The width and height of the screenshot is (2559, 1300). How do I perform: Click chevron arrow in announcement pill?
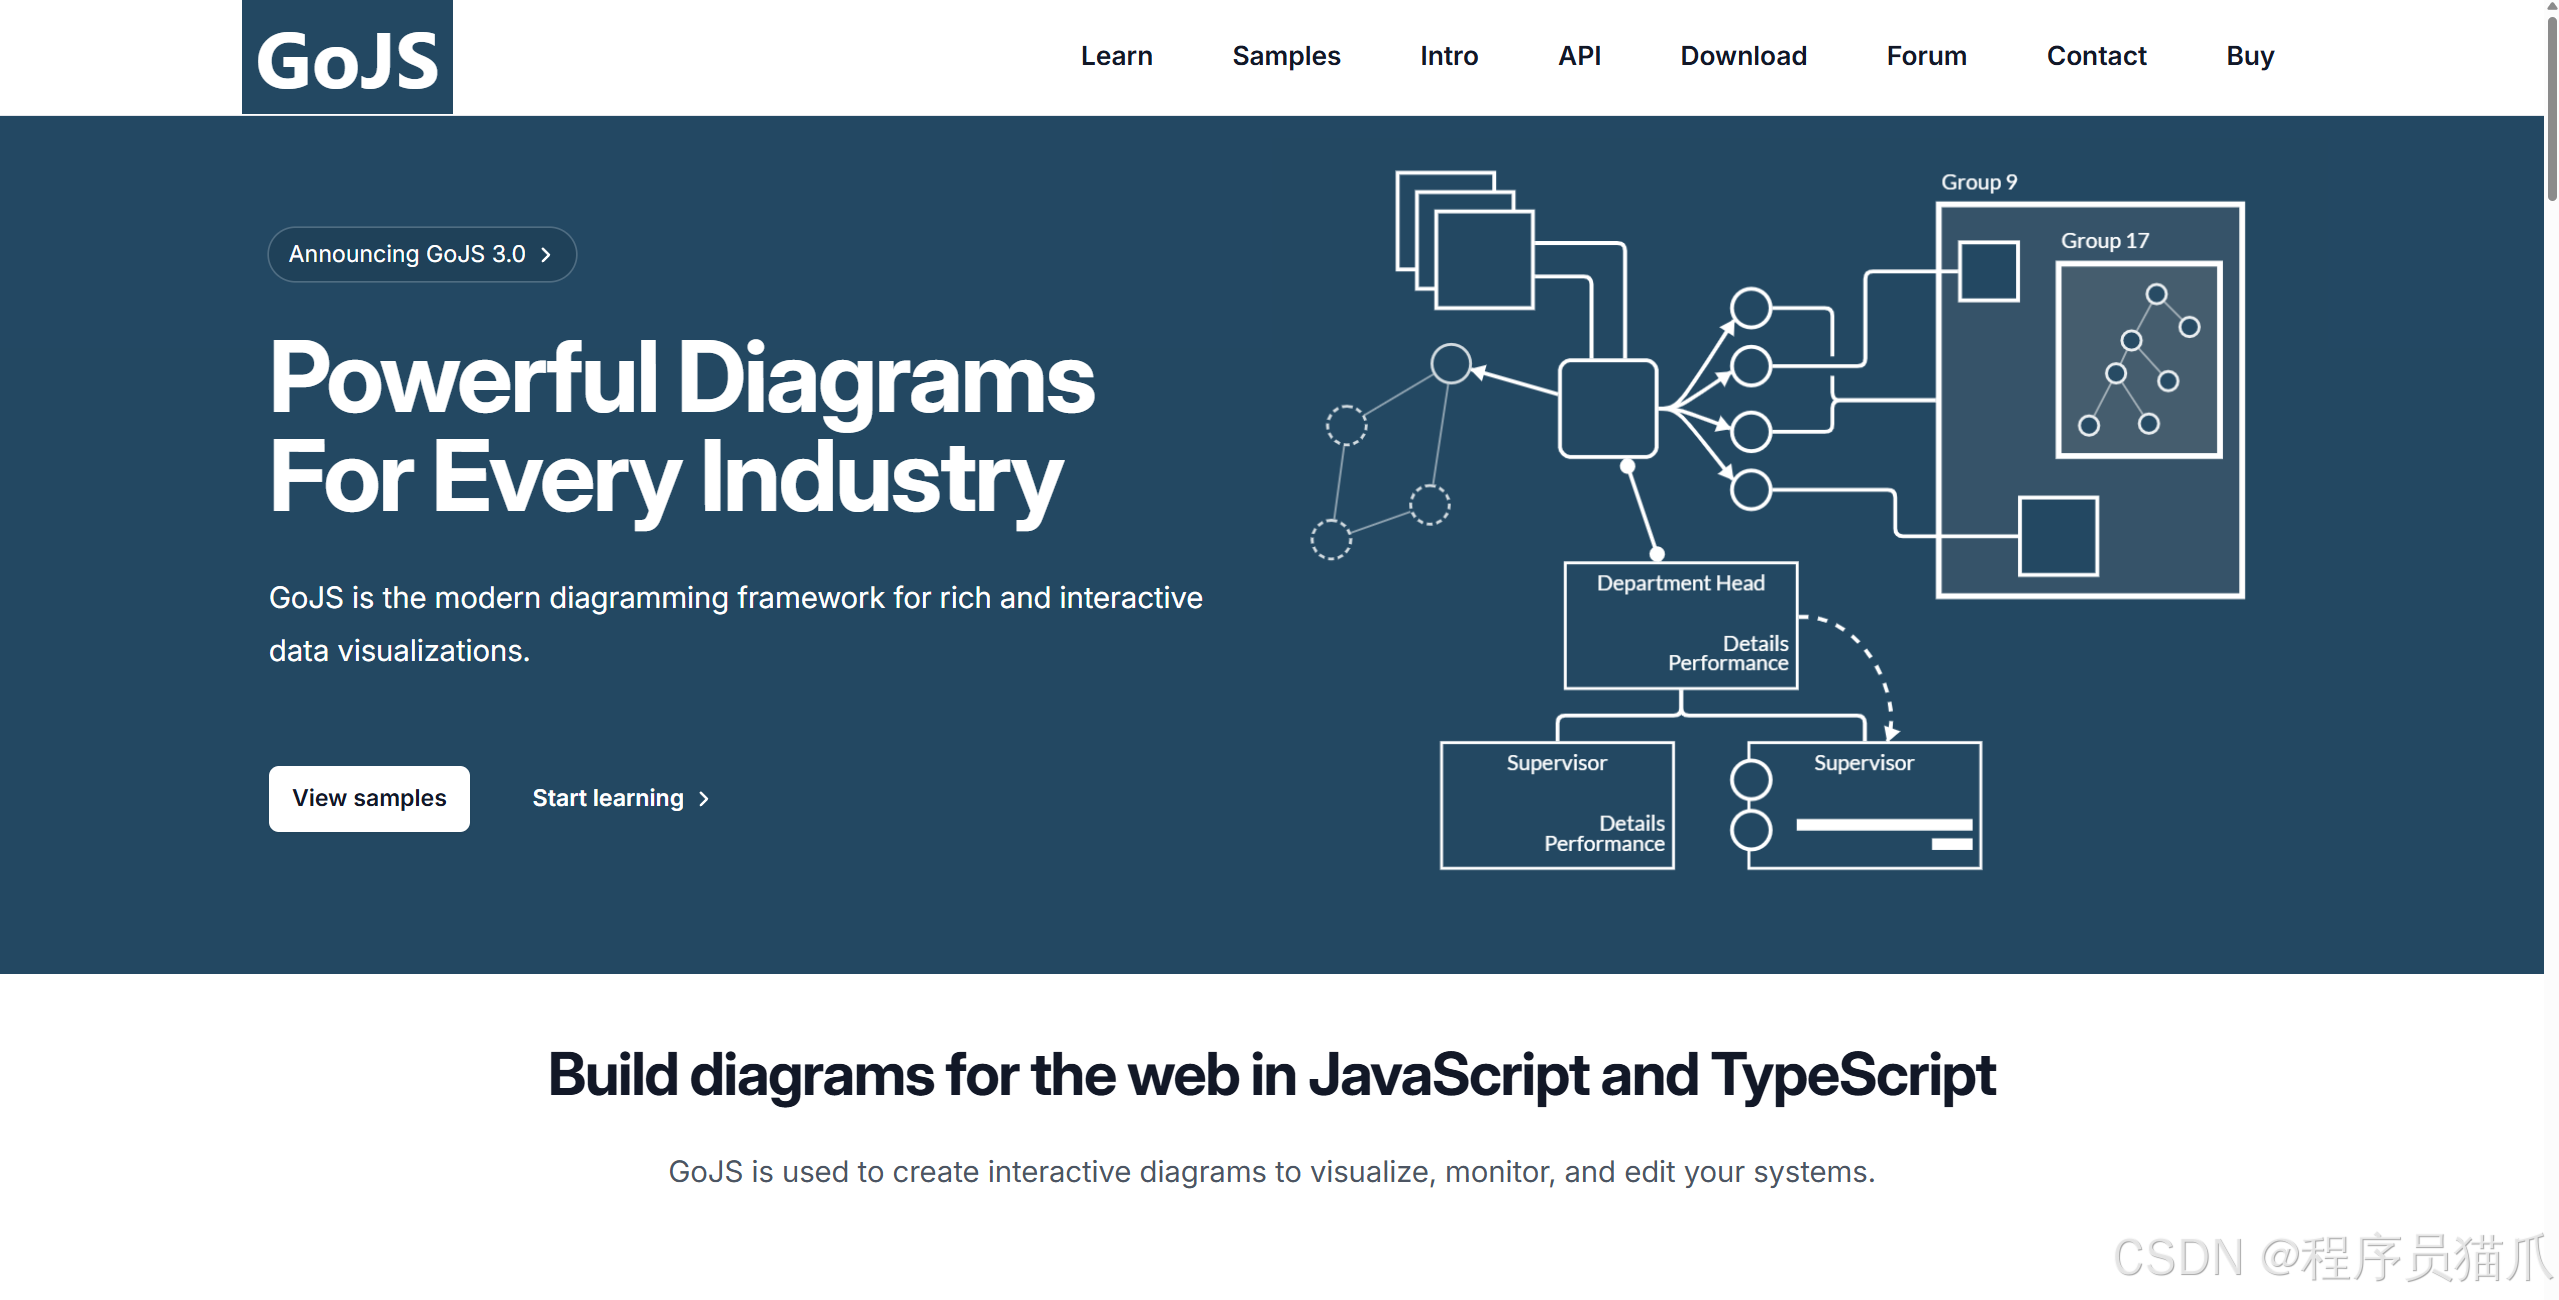point(546,255)
